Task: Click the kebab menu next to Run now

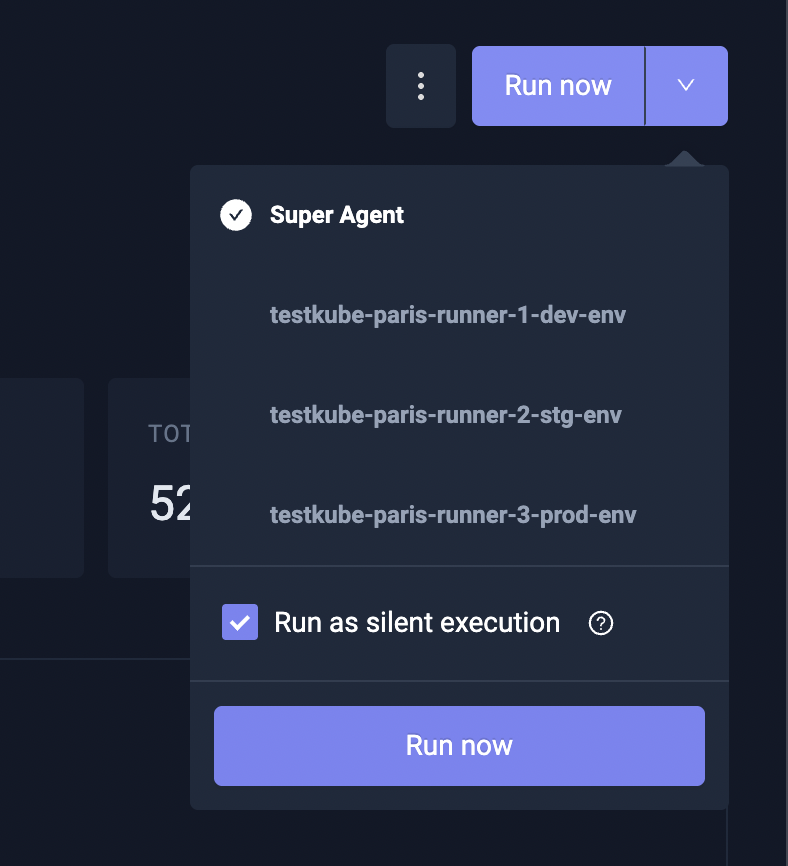Action: pos(420,86)
